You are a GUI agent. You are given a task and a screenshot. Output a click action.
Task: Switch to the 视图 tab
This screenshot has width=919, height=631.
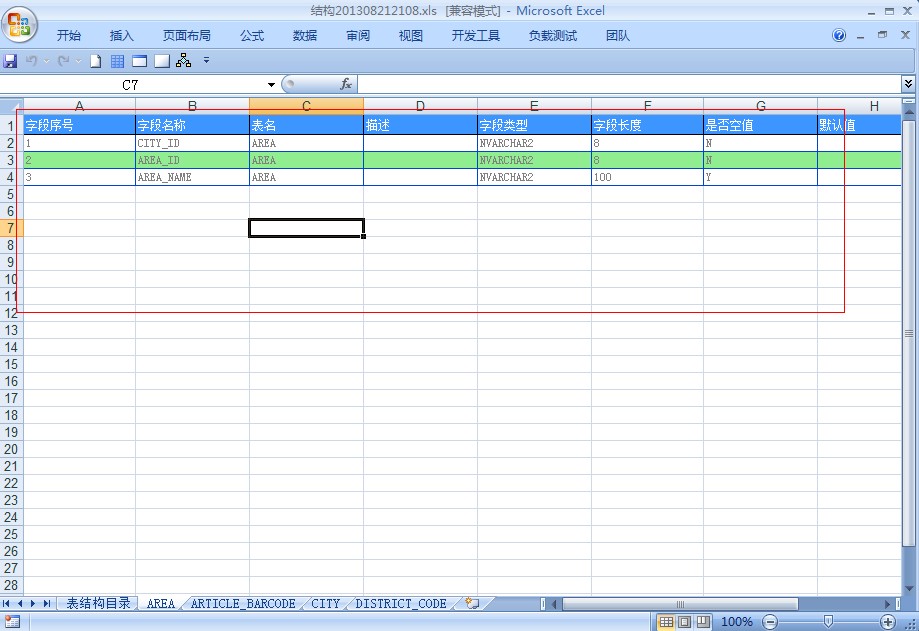point(410,36)
